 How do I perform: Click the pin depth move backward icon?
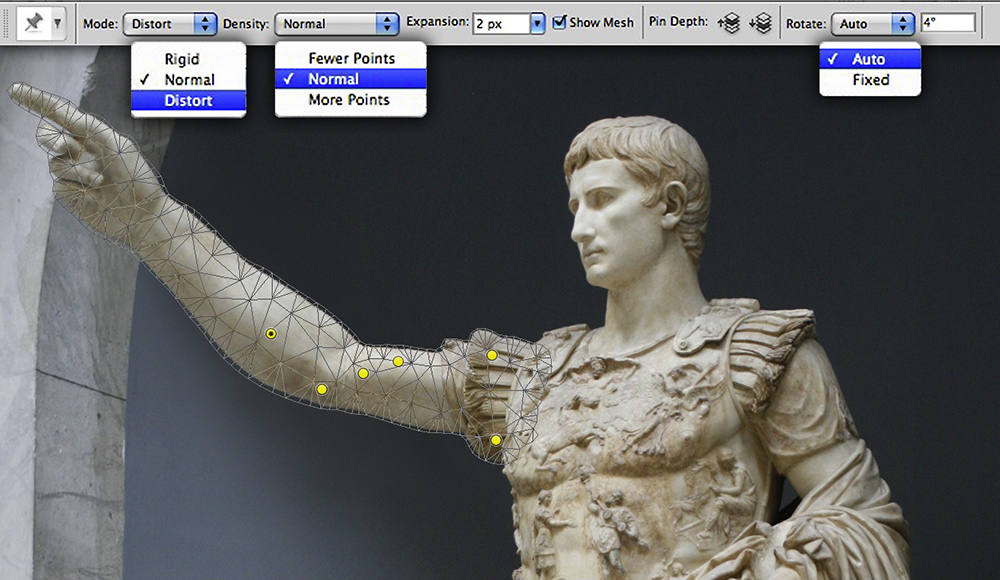tap(760, 24)
